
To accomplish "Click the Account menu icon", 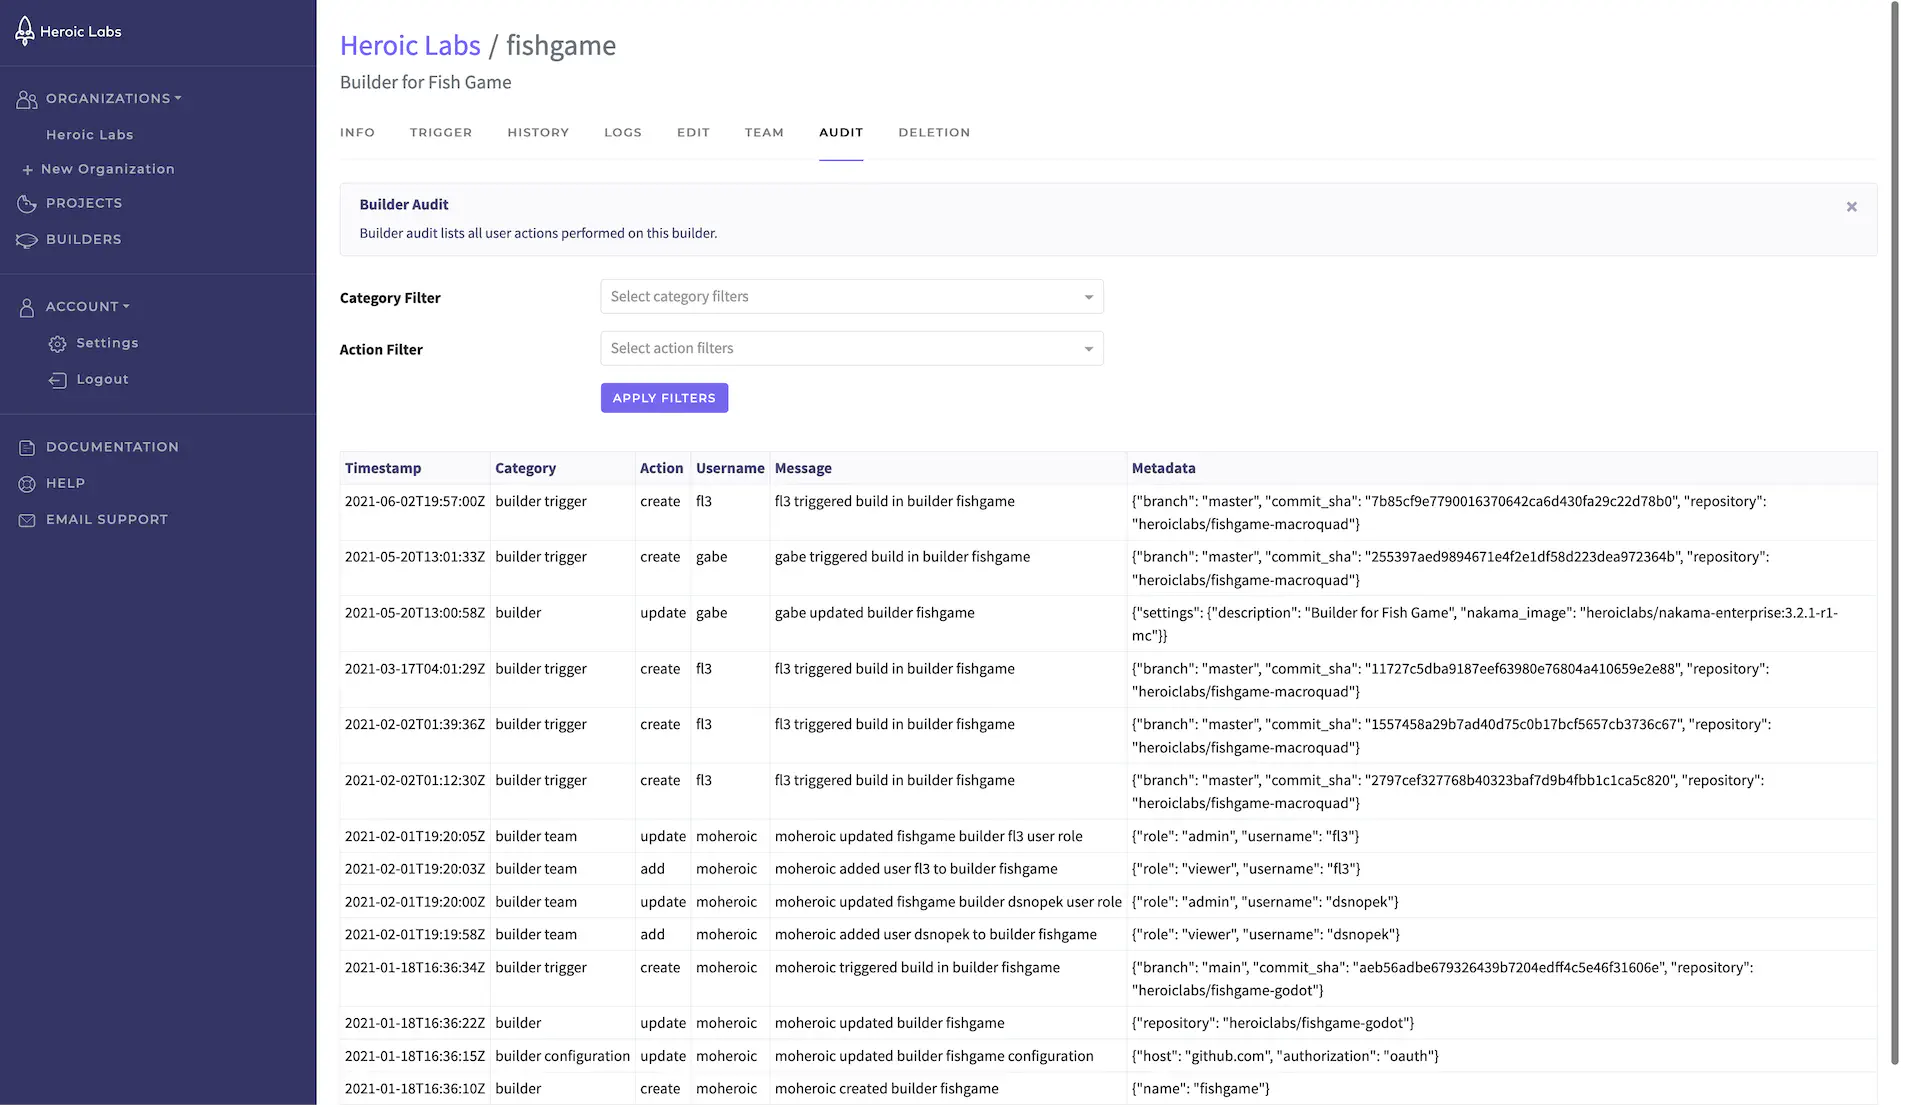I will click(x=27, y=307).
